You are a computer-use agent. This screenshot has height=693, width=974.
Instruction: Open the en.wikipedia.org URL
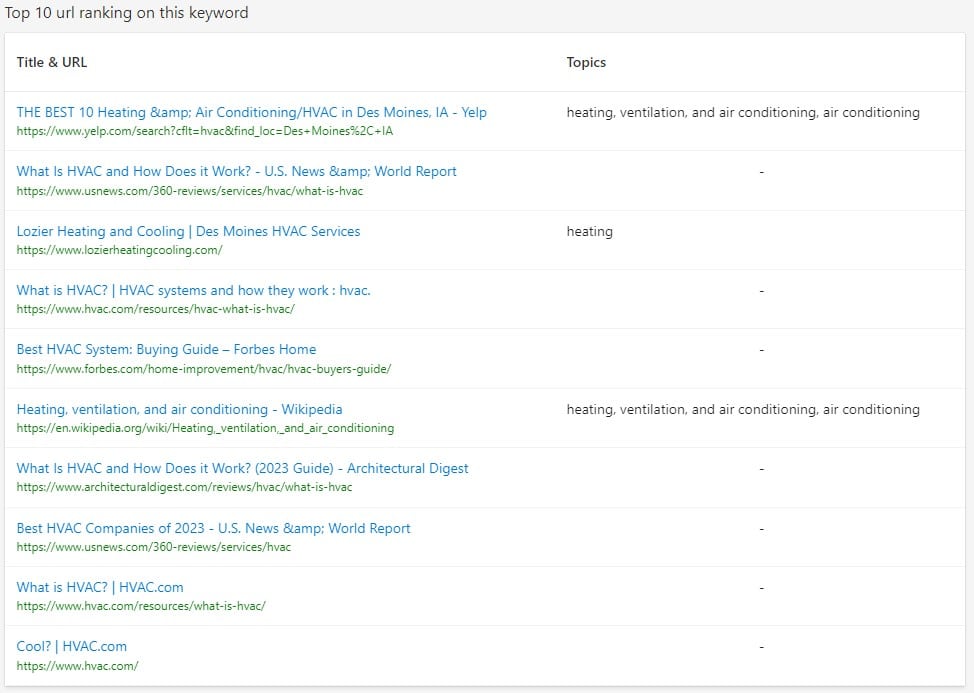pos(205,428)
